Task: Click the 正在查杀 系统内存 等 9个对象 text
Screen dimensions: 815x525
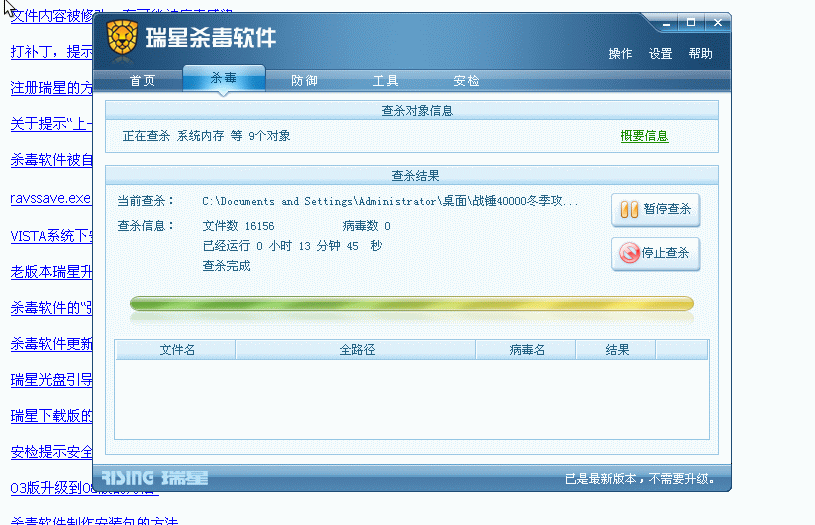Action: coord(206,136)
